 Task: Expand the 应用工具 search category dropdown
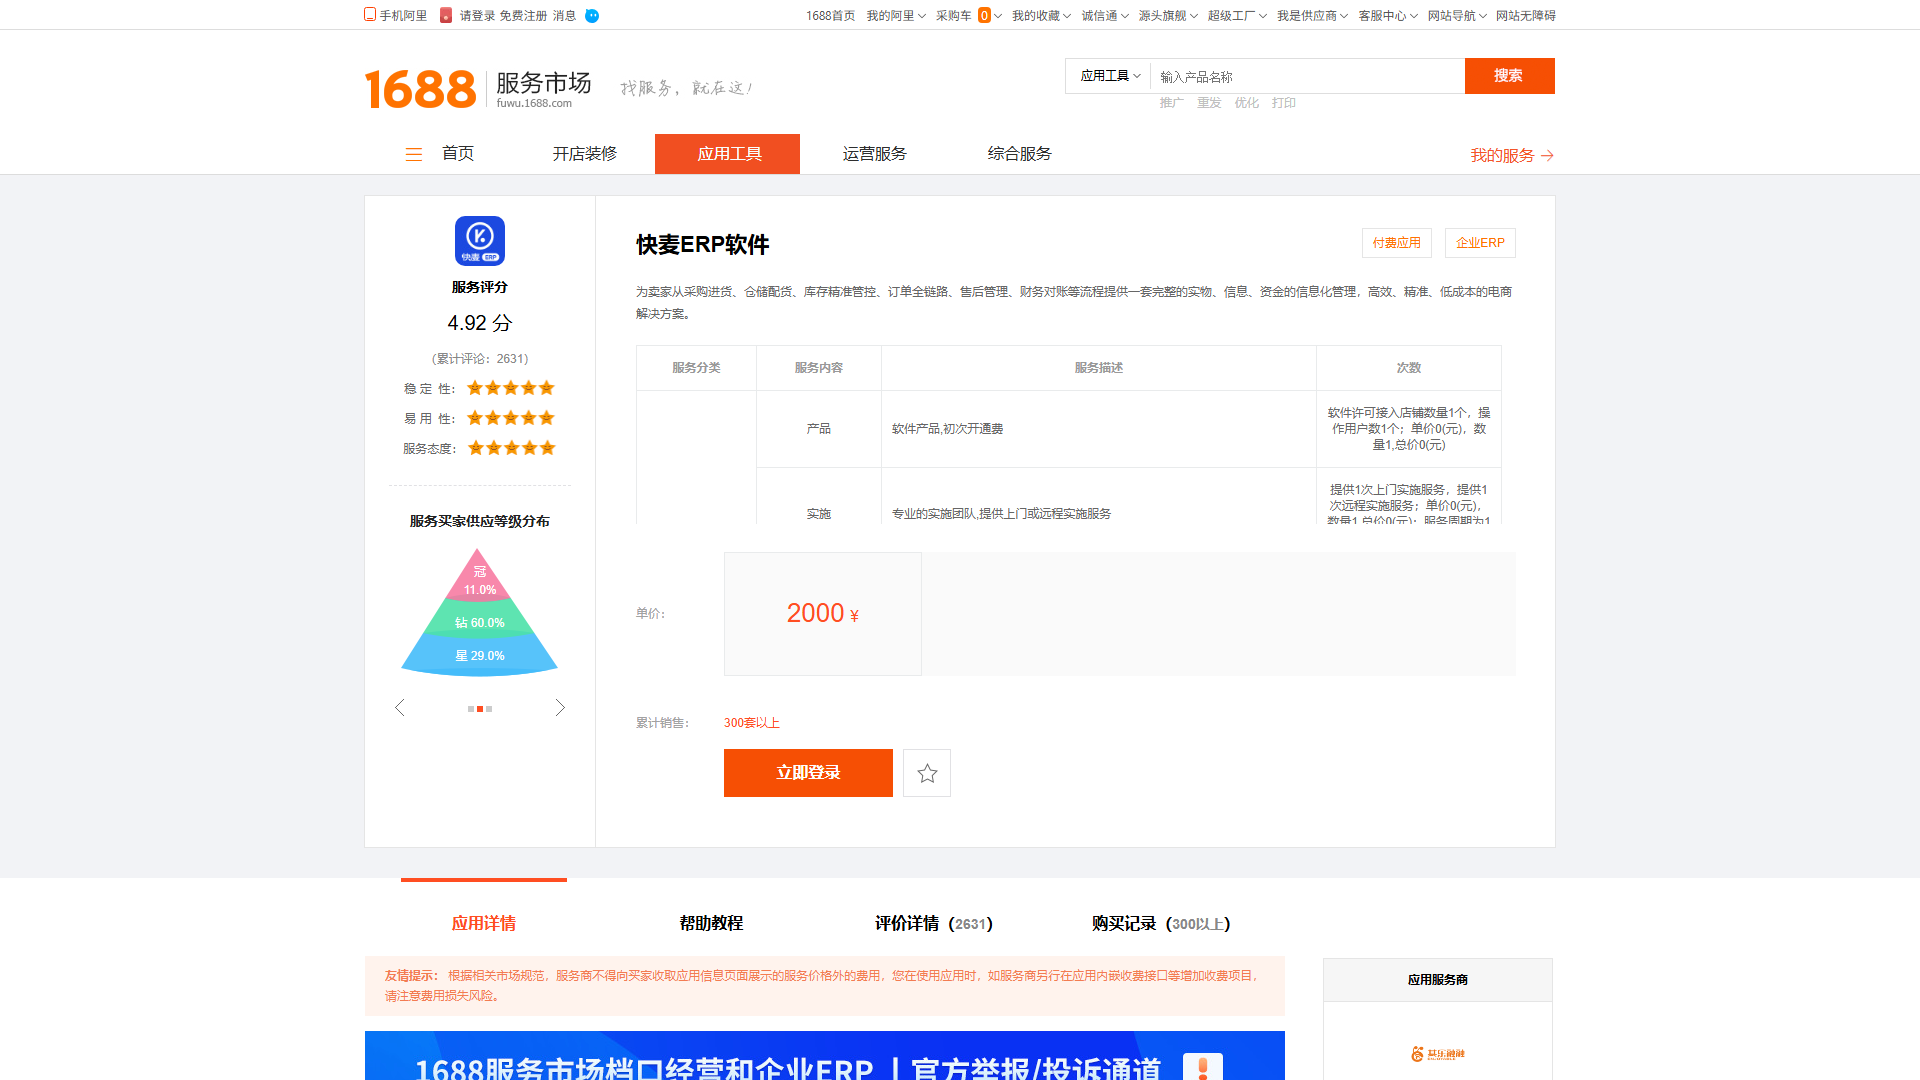tap(1110, 76)
